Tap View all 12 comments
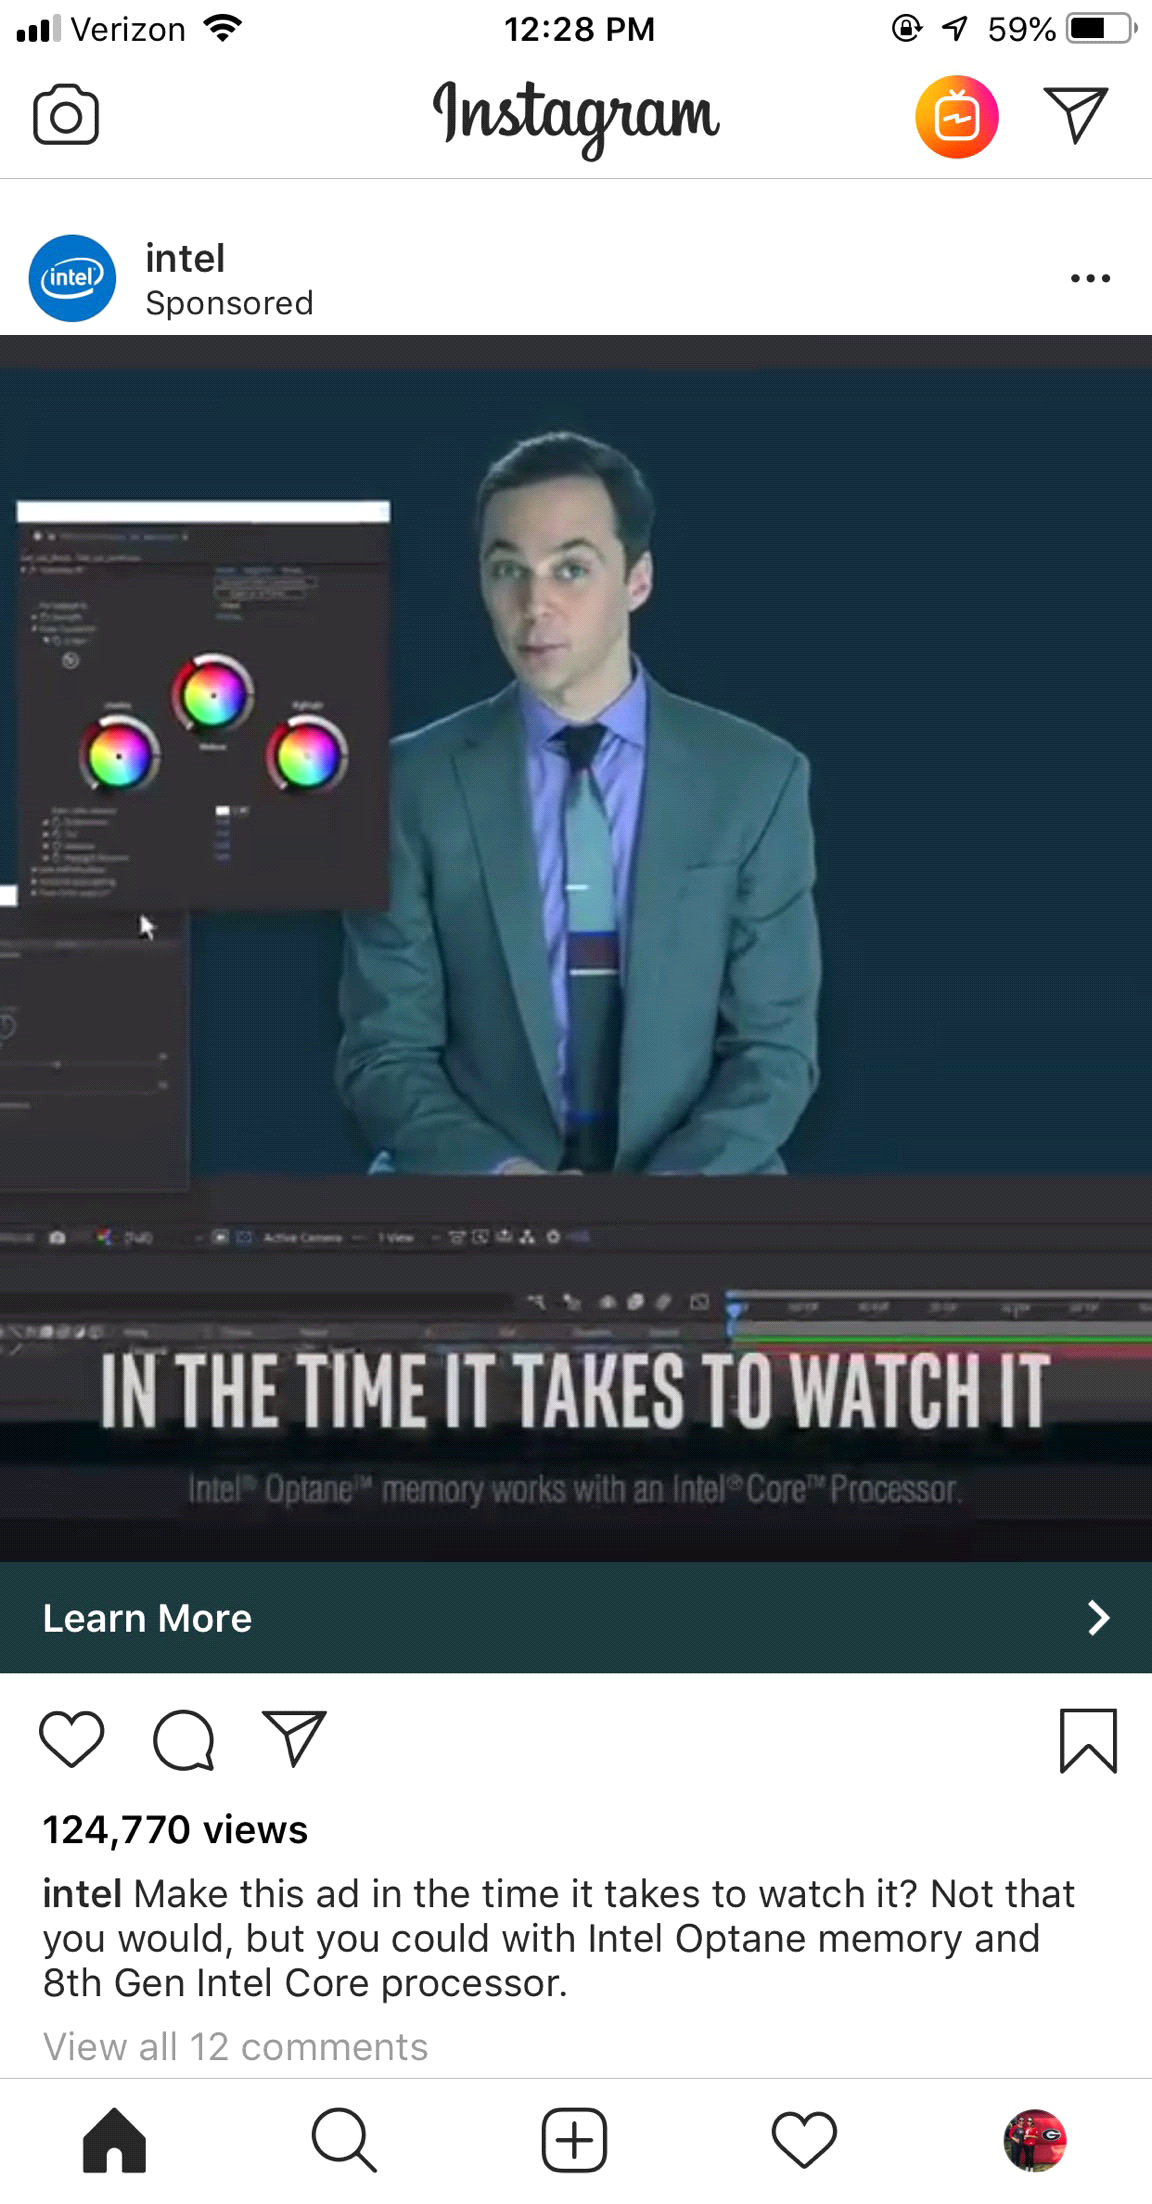 tap(235, 2046)
